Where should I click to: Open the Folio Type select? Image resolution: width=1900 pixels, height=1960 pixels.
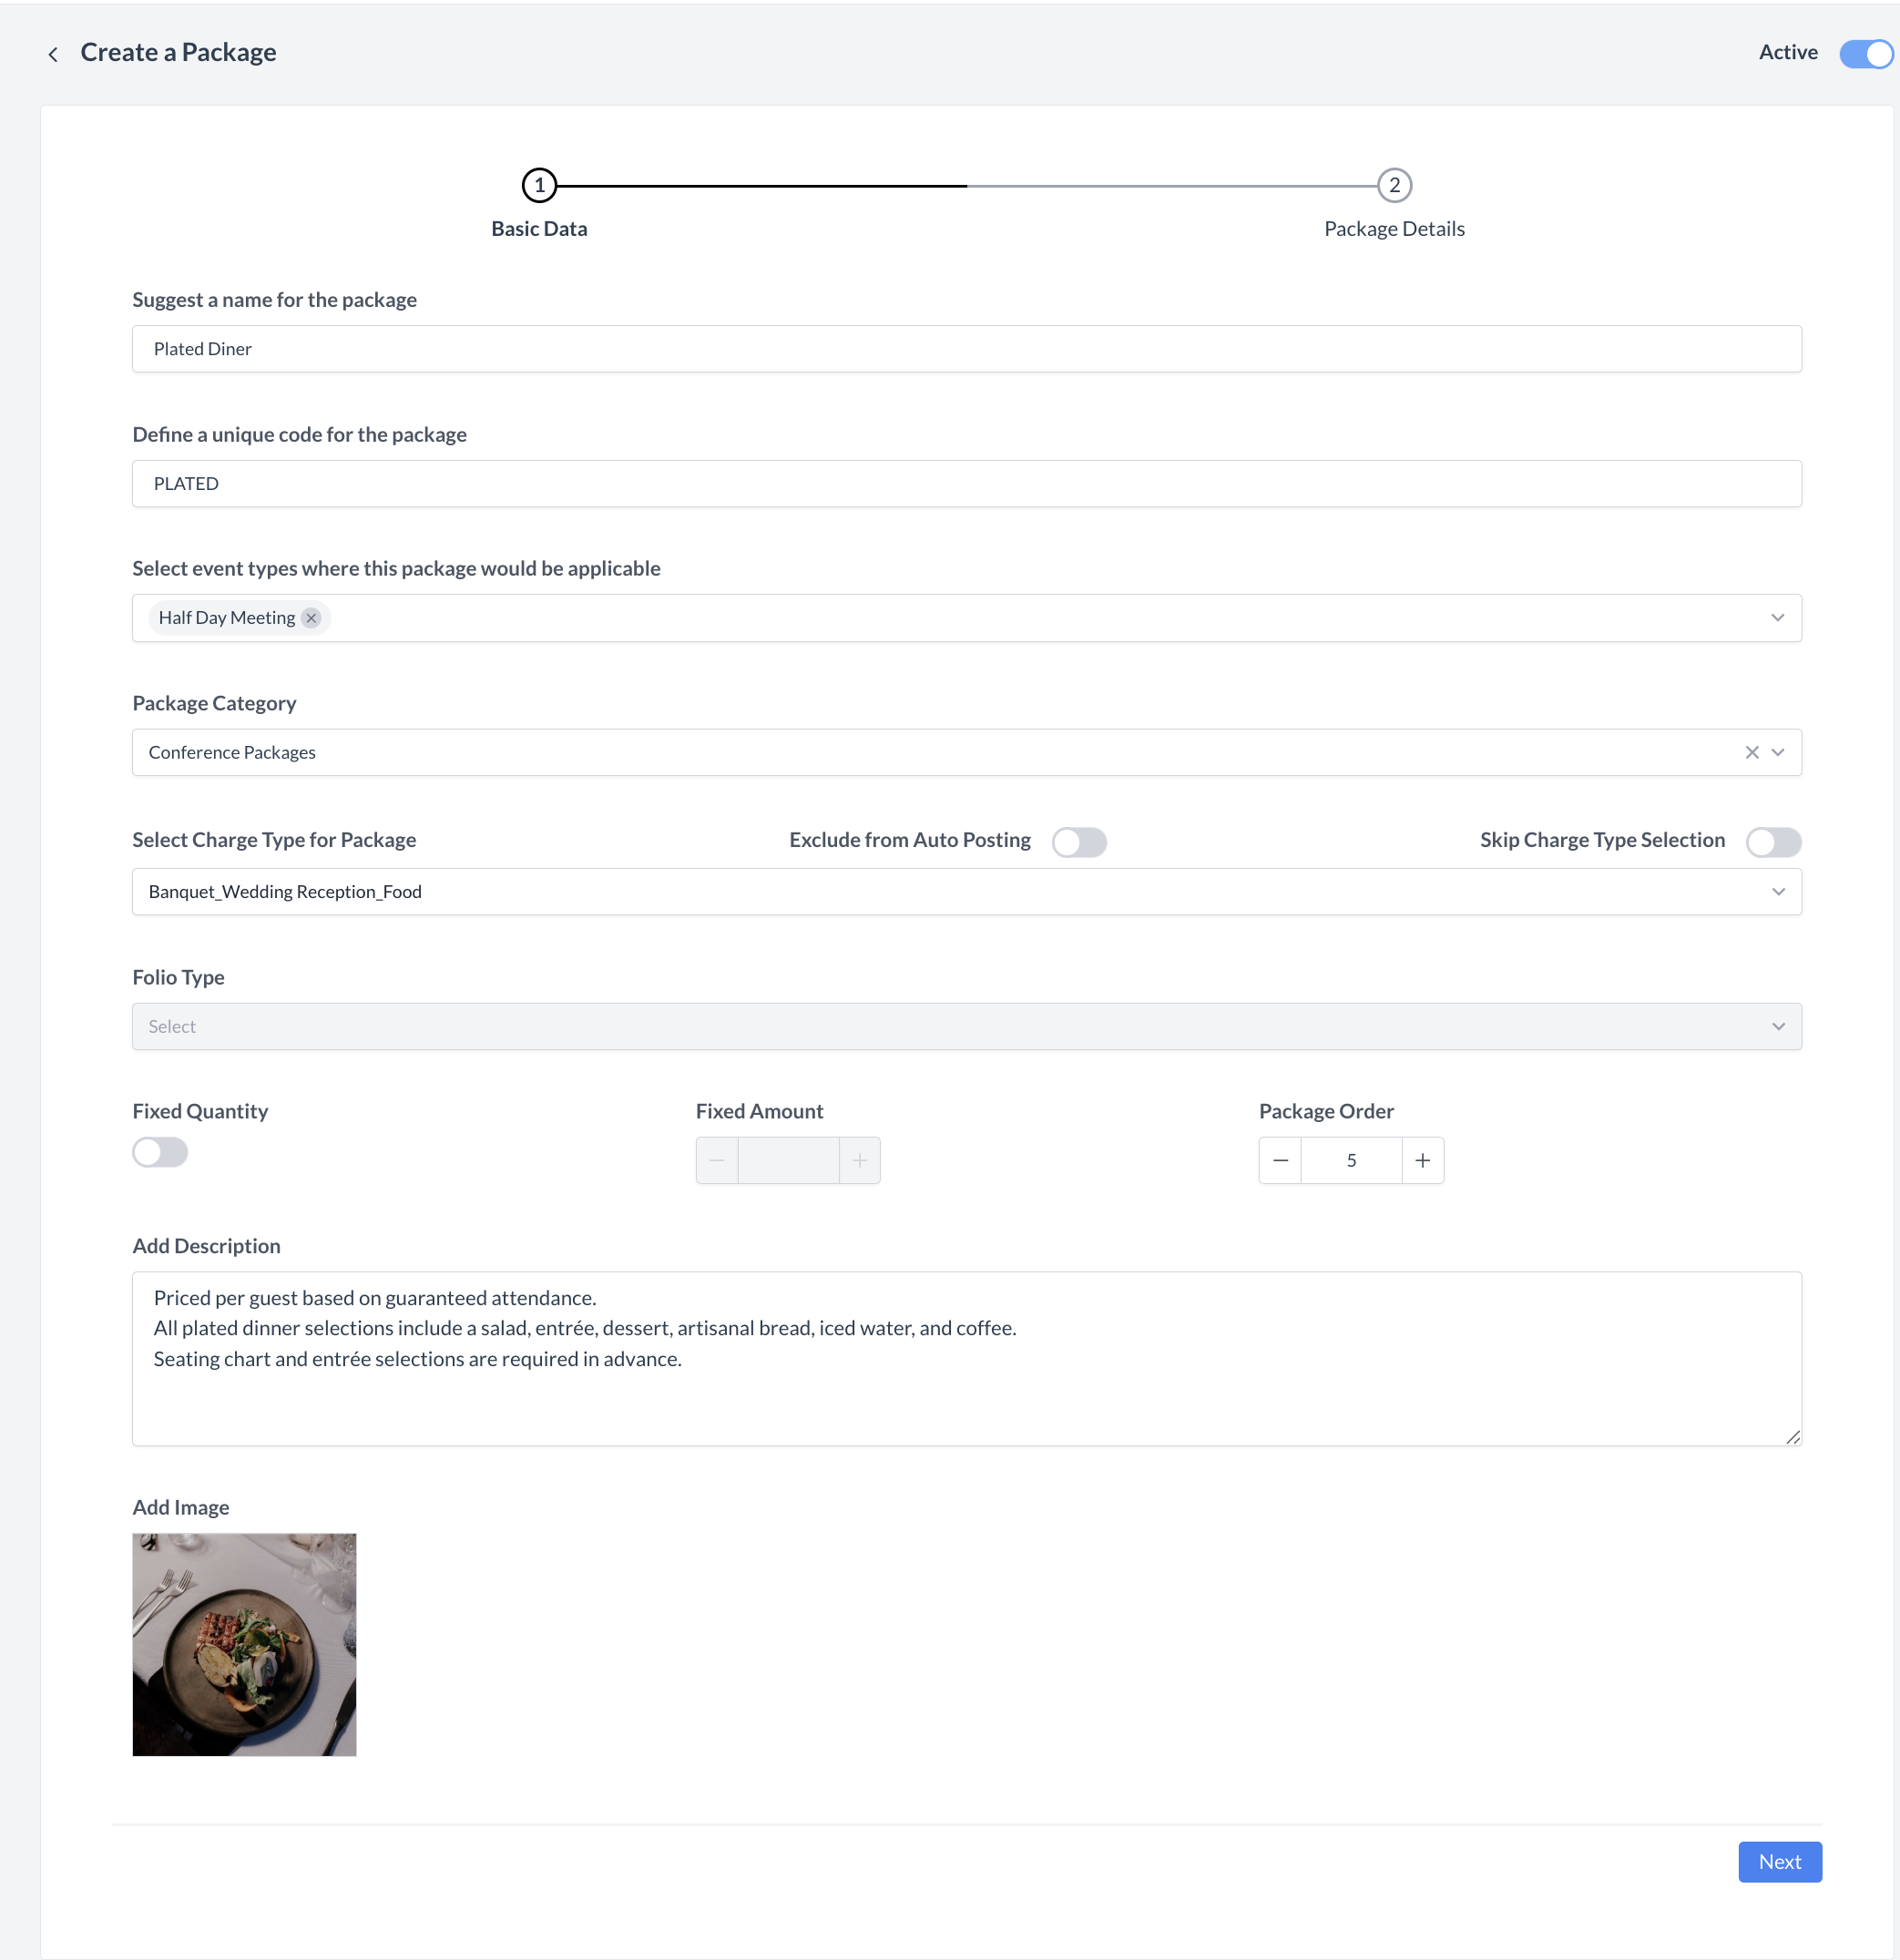(1778, 1026)
